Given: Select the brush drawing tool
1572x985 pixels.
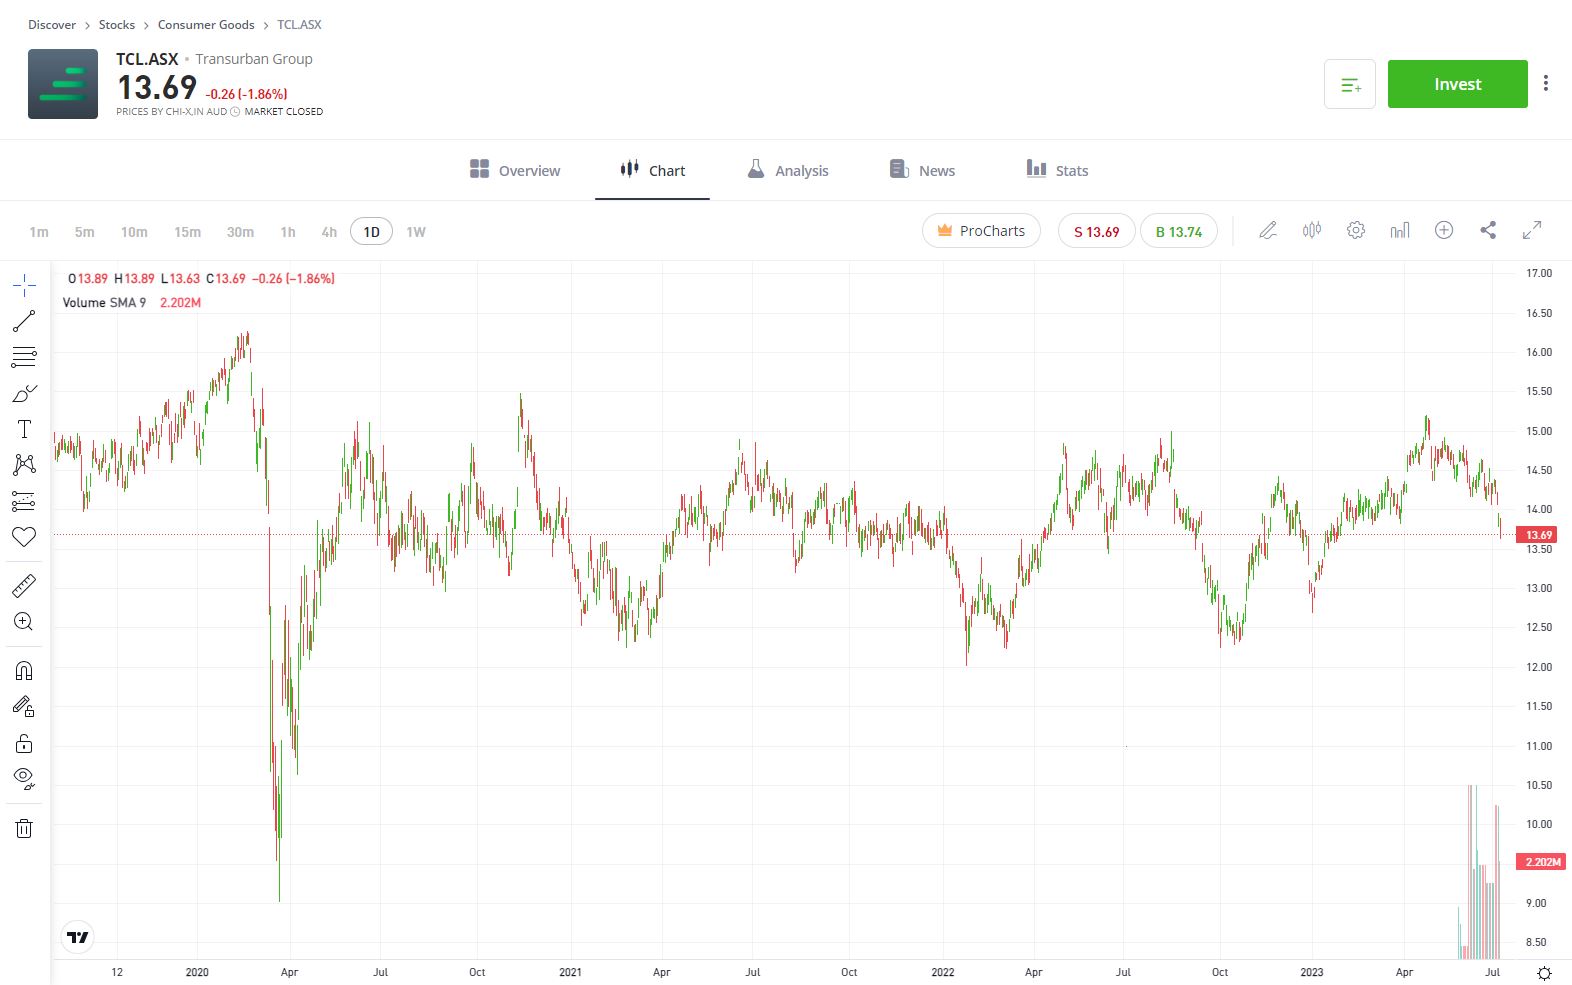Looking at the screenshot, I should pos(24,394).
